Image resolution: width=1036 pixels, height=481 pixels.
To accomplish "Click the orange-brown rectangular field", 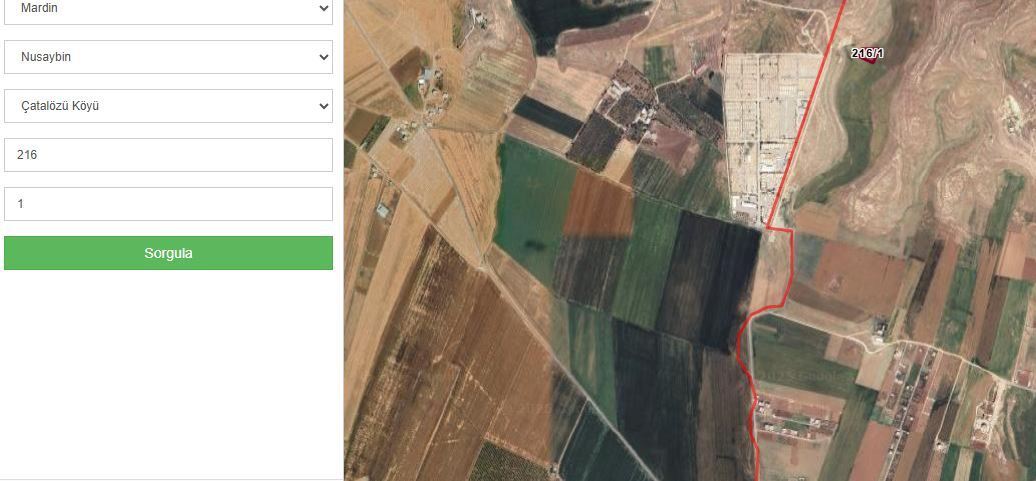I will (x=598, y=207).
